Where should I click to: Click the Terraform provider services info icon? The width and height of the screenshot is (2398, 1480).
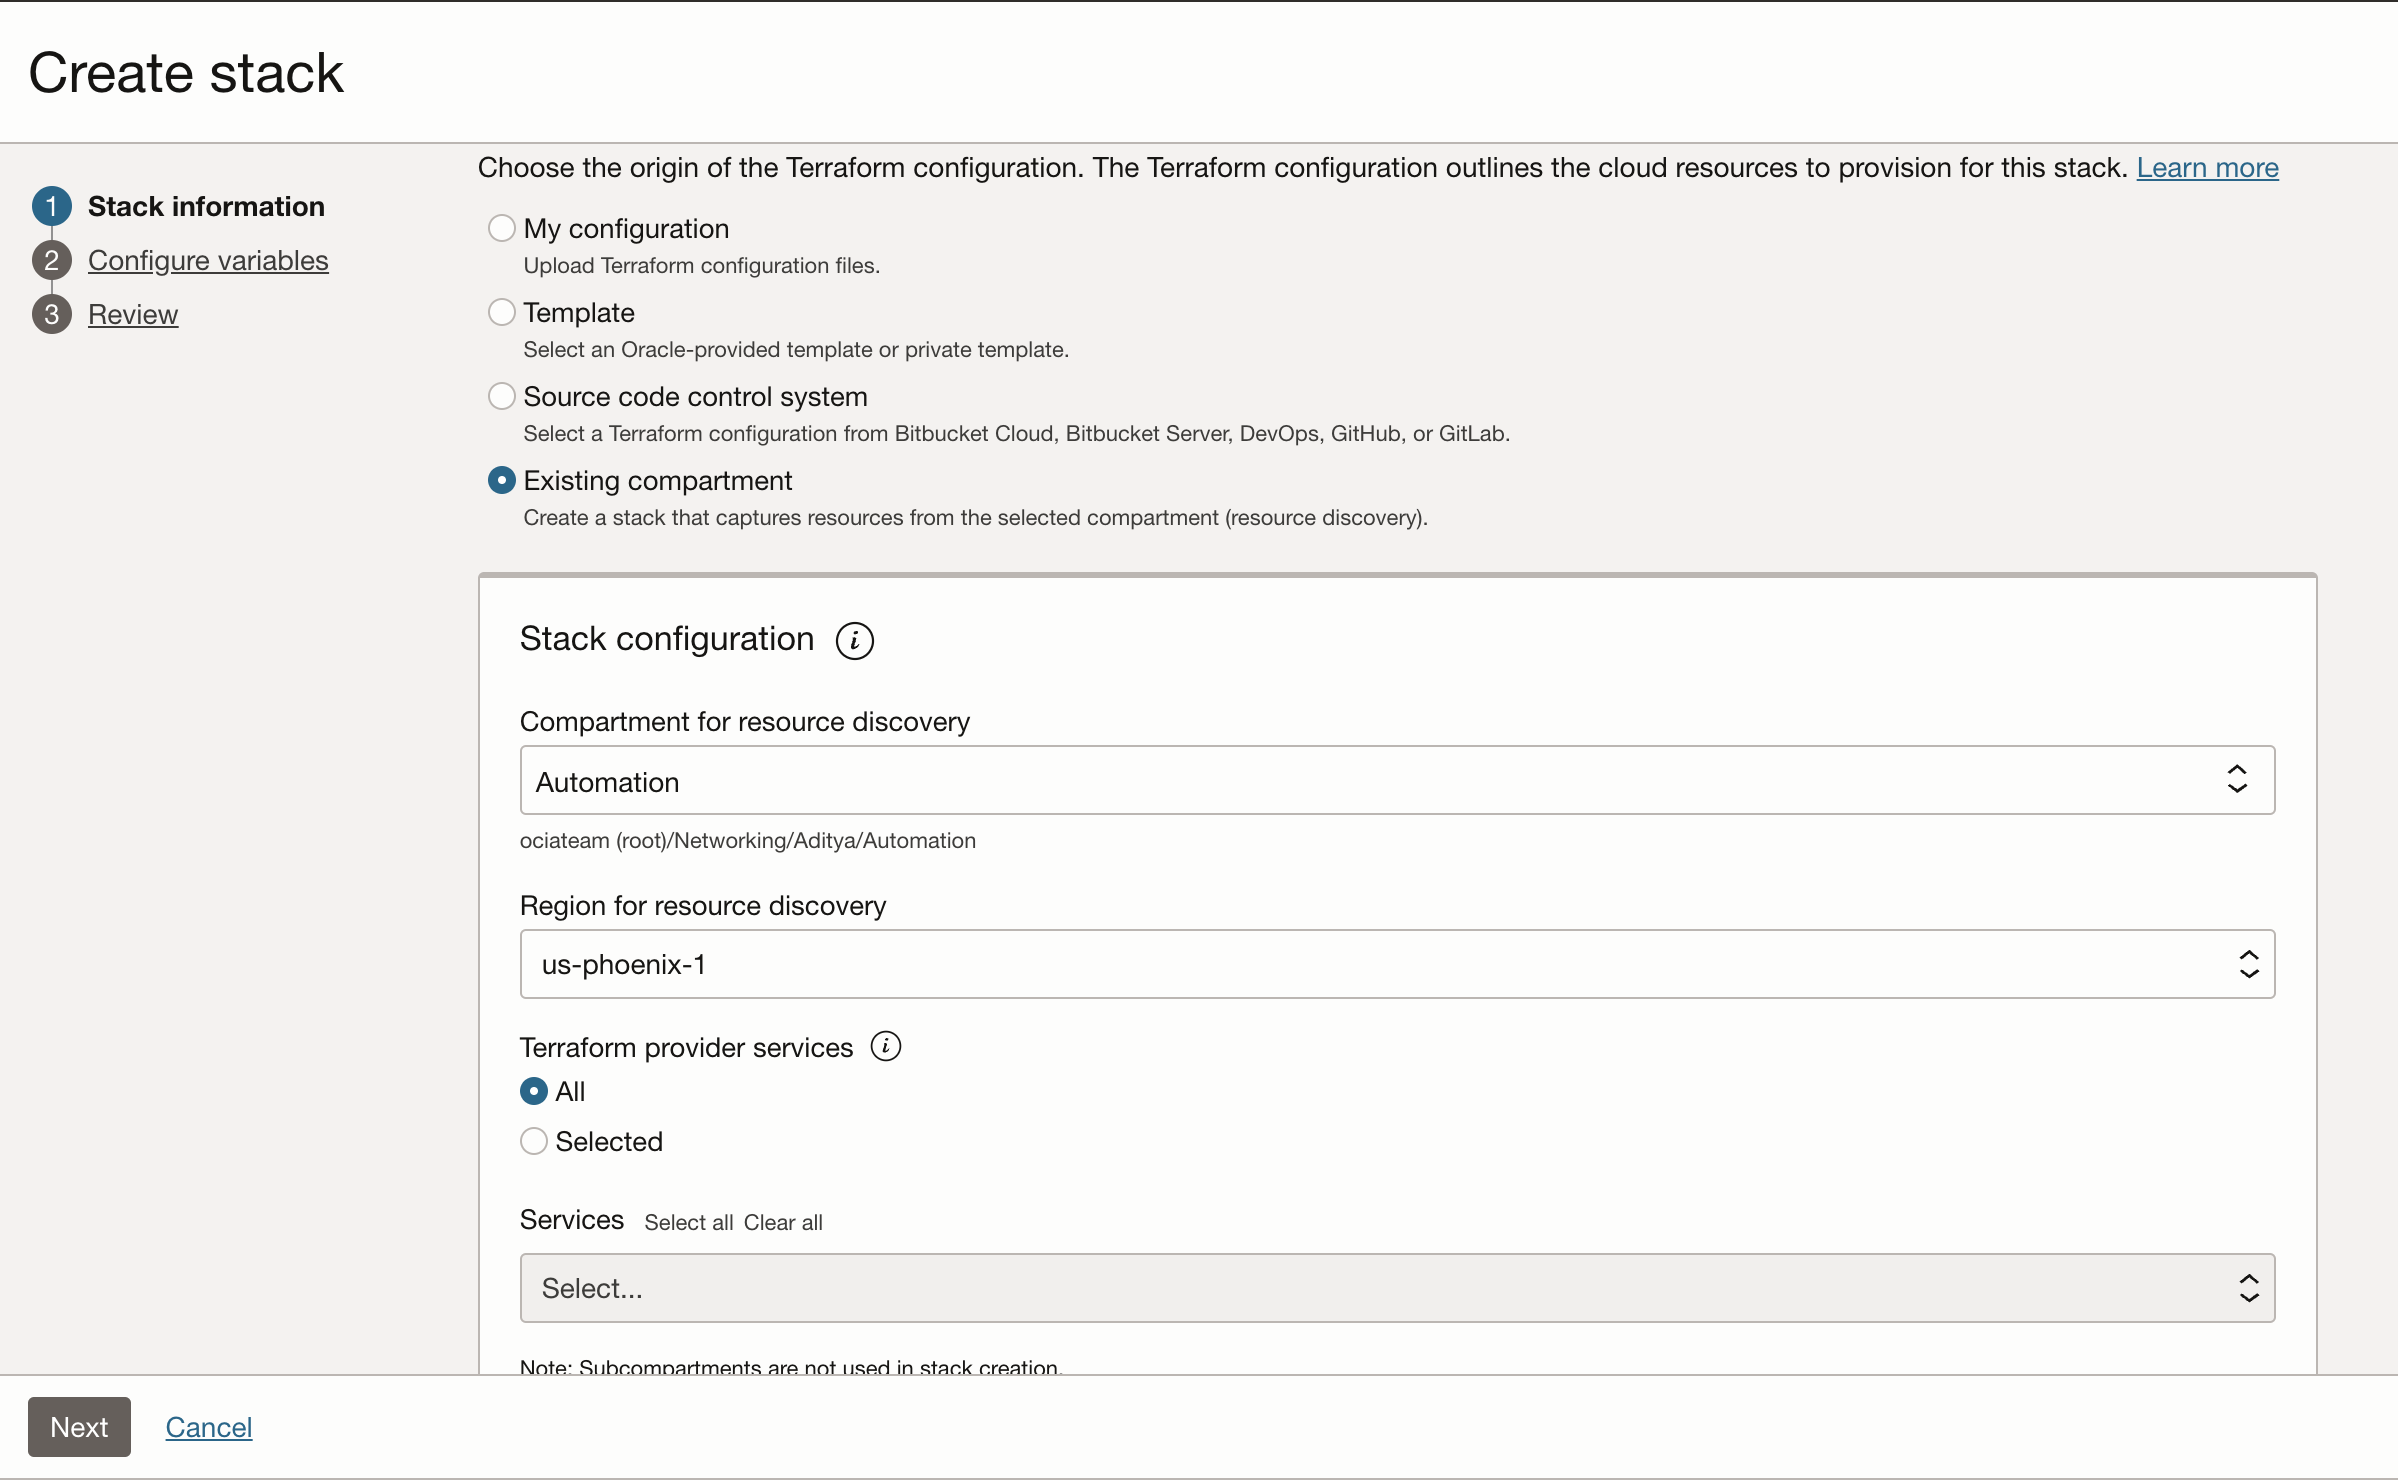[885, 1046]
